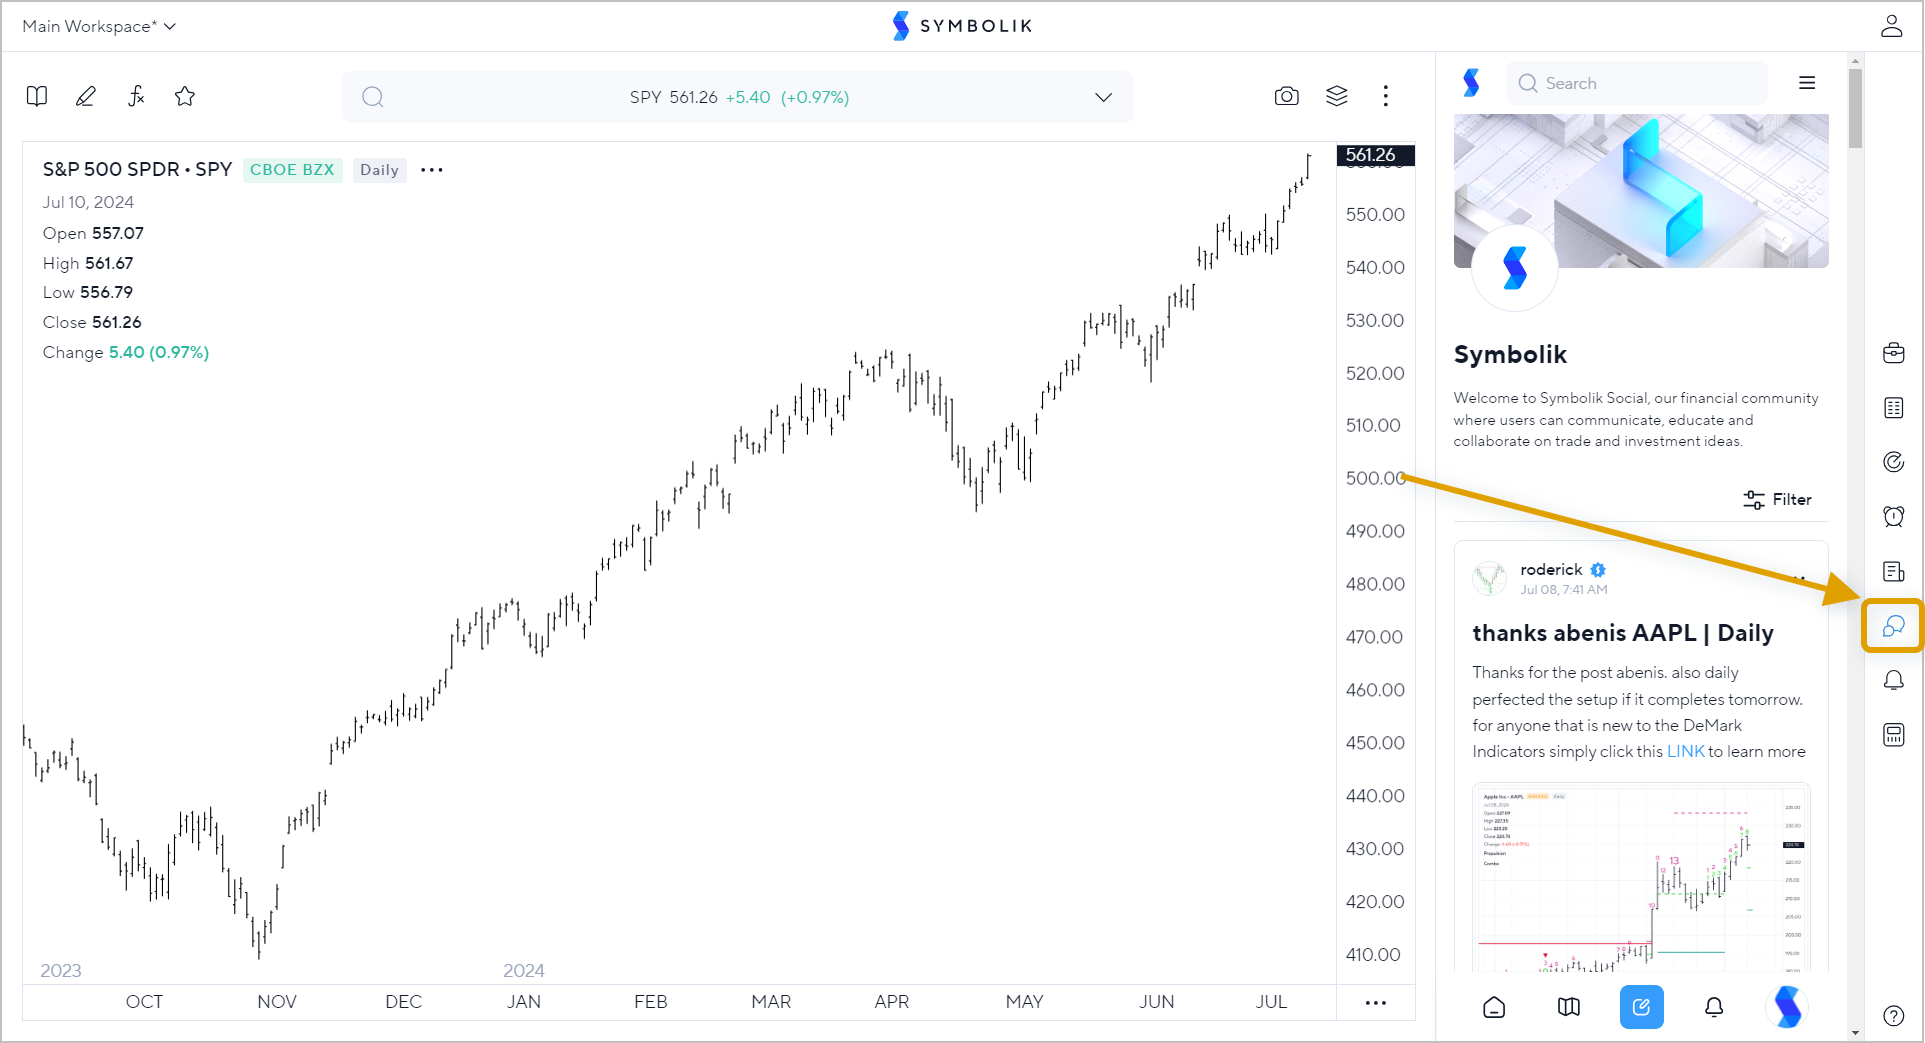
Task: Click the Search field in social panel
Action: click(x=1637, y=83)
